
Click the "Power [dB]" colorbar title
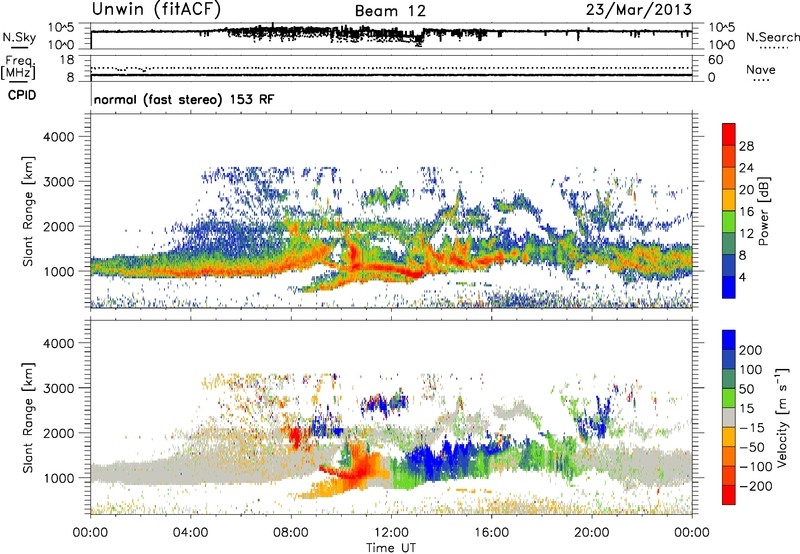763,211
